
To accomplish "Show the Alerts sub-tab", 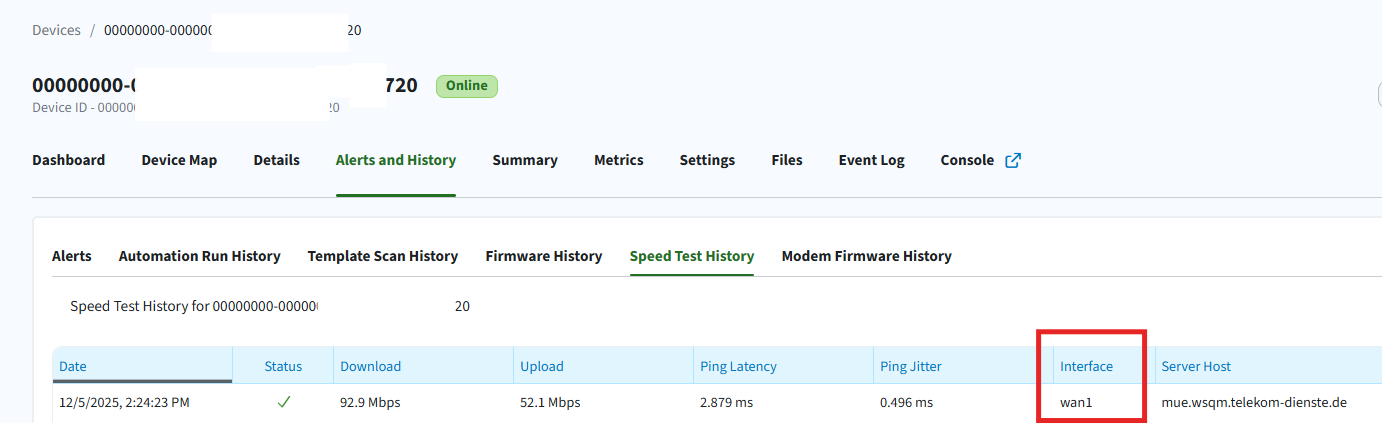I will pos(71,256).
